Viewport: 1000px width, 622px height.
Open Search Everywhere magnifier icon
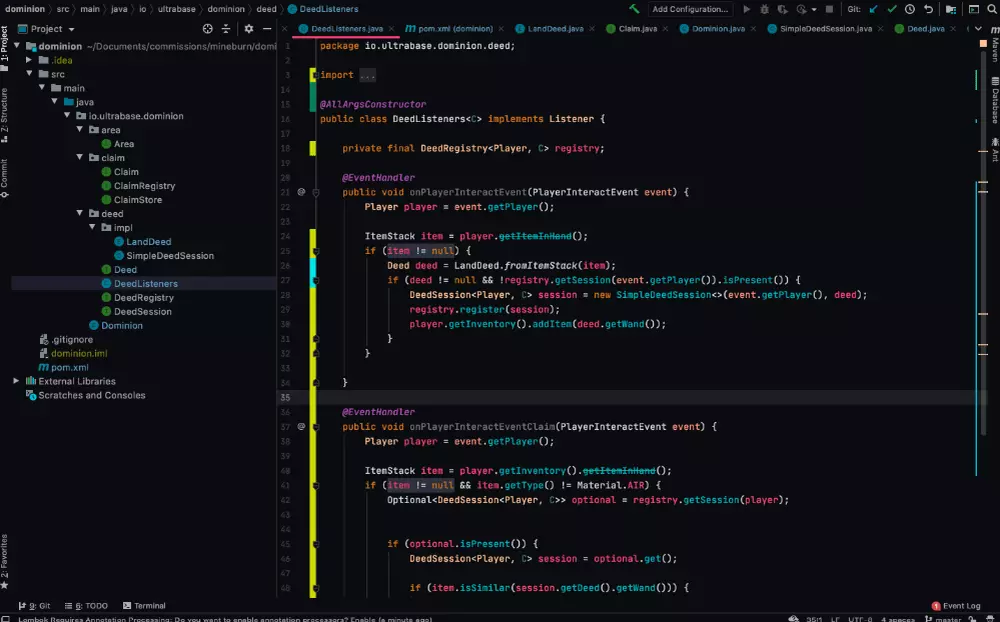coord(992,9)
